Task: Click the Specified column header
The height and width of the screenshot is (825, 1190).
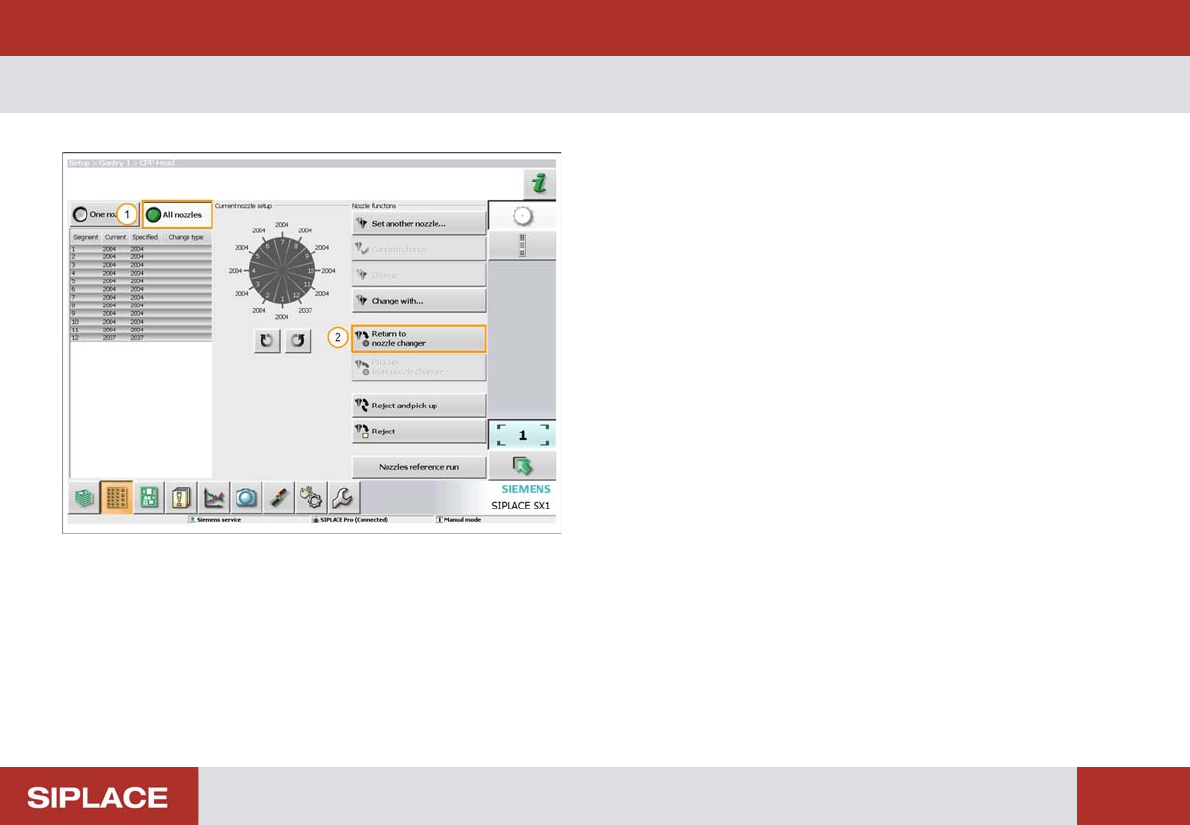Action: point(144,238)
